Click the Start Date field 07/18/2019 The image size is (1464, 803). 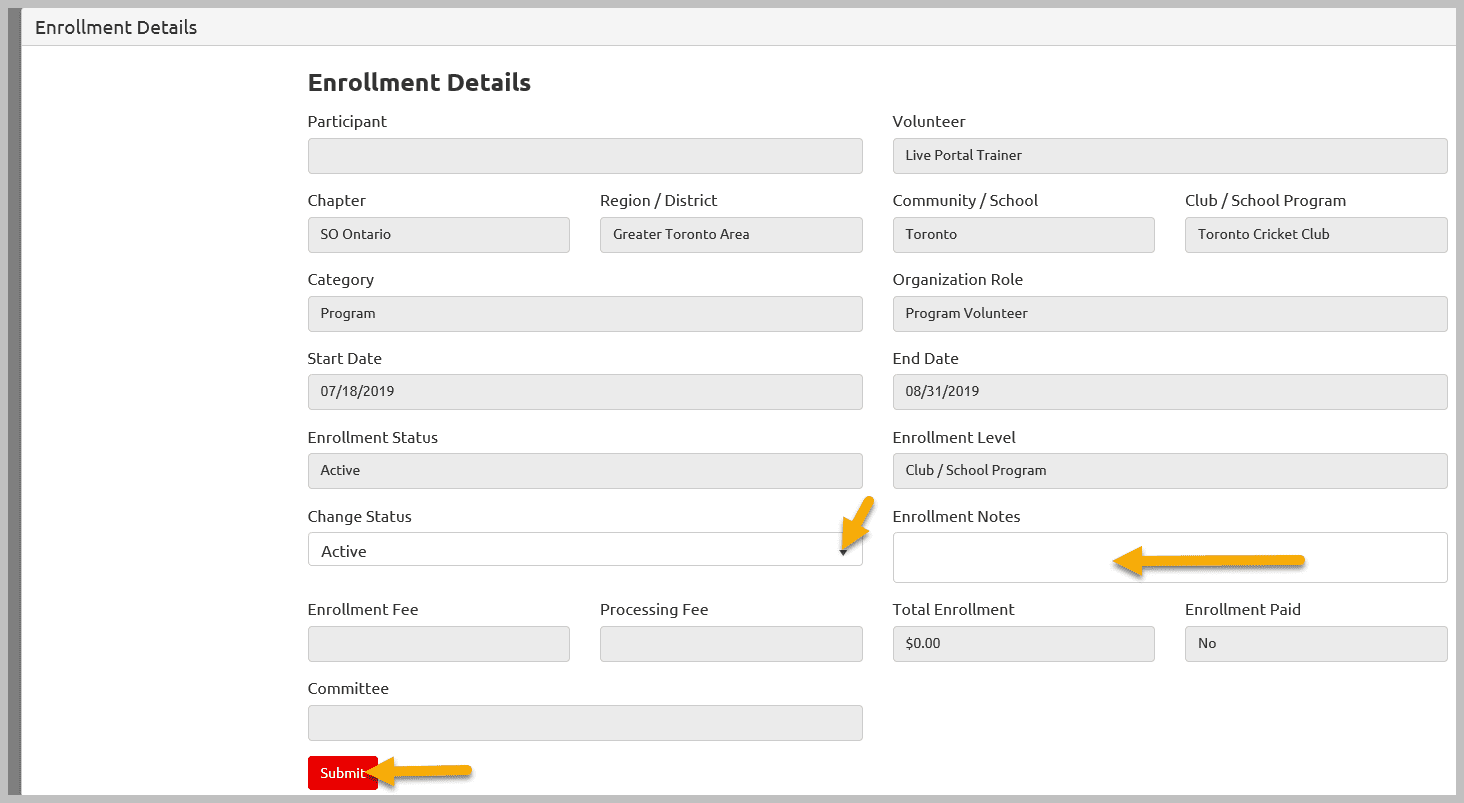(585, 392)
